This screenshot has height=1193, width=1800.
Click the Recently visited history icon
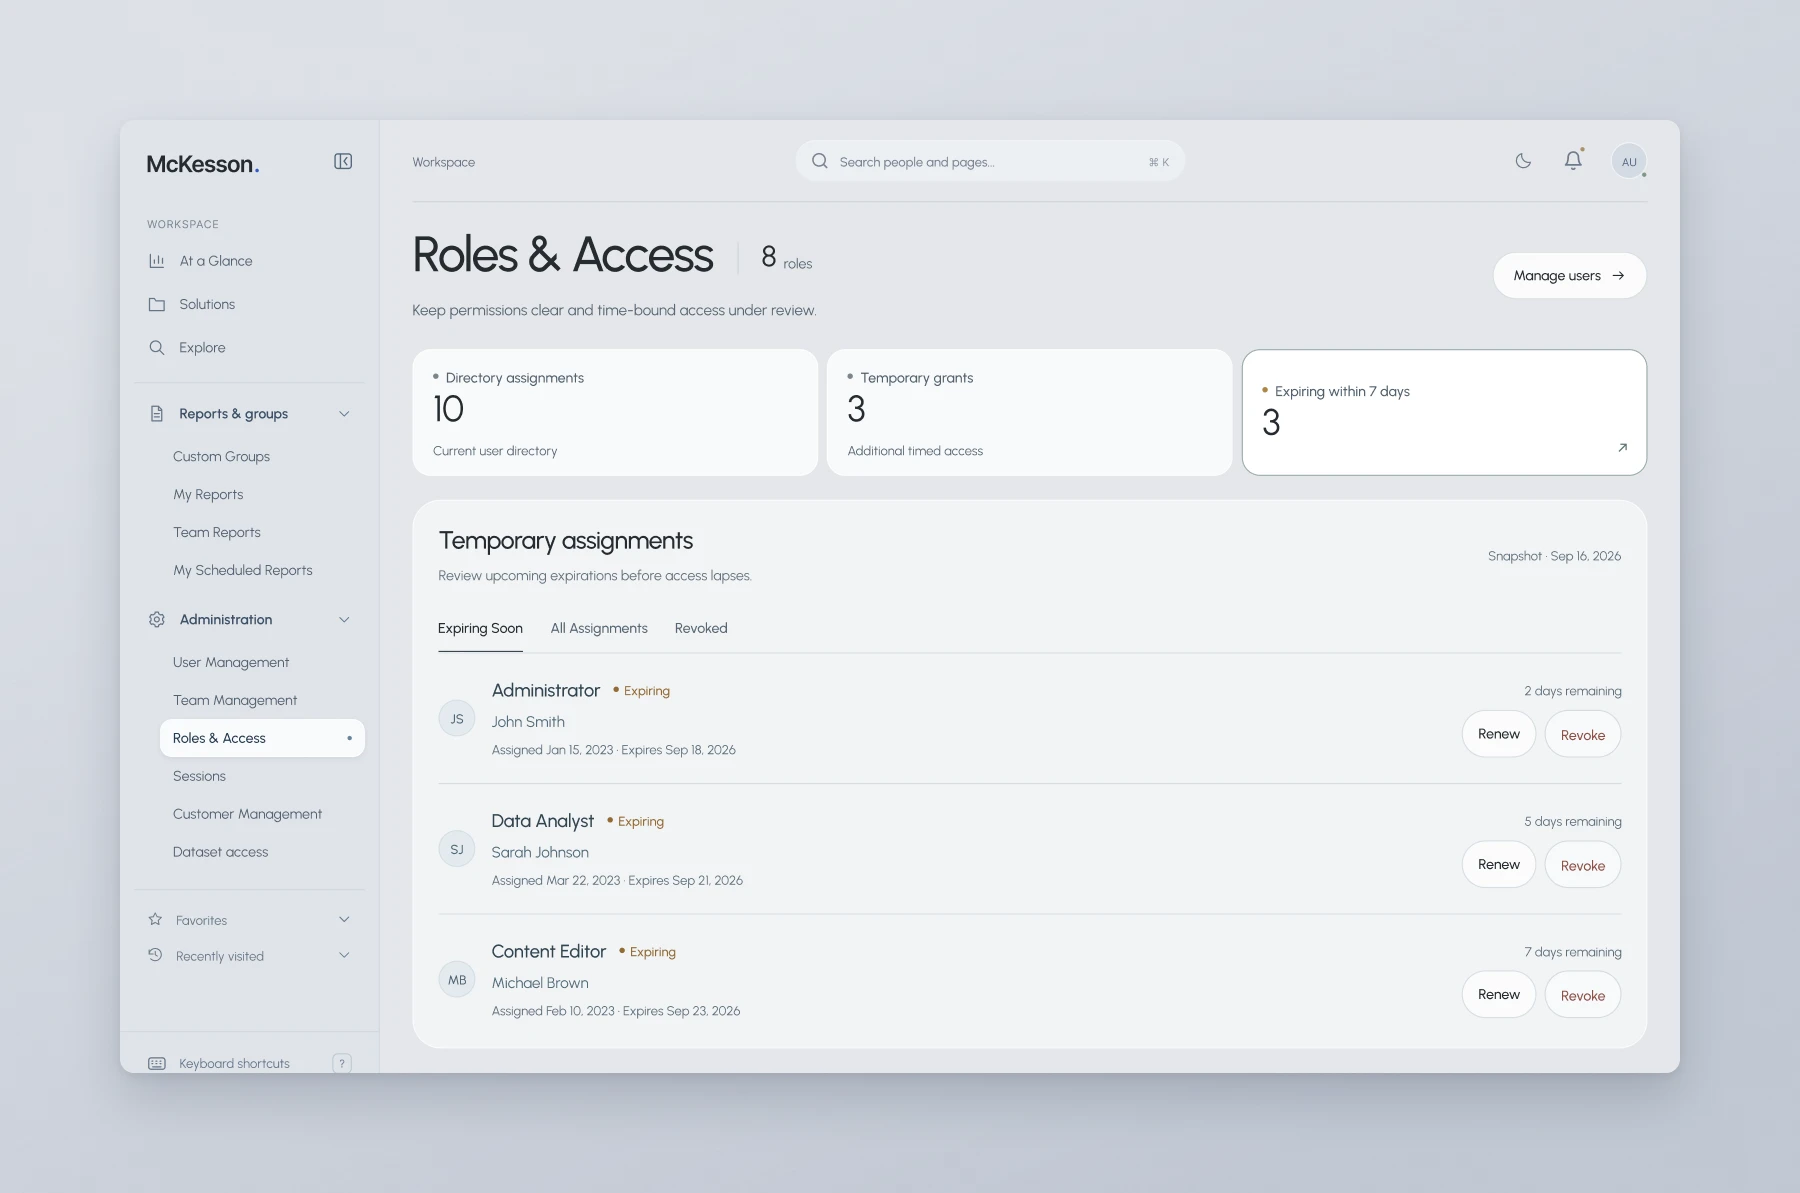(155, 955)
